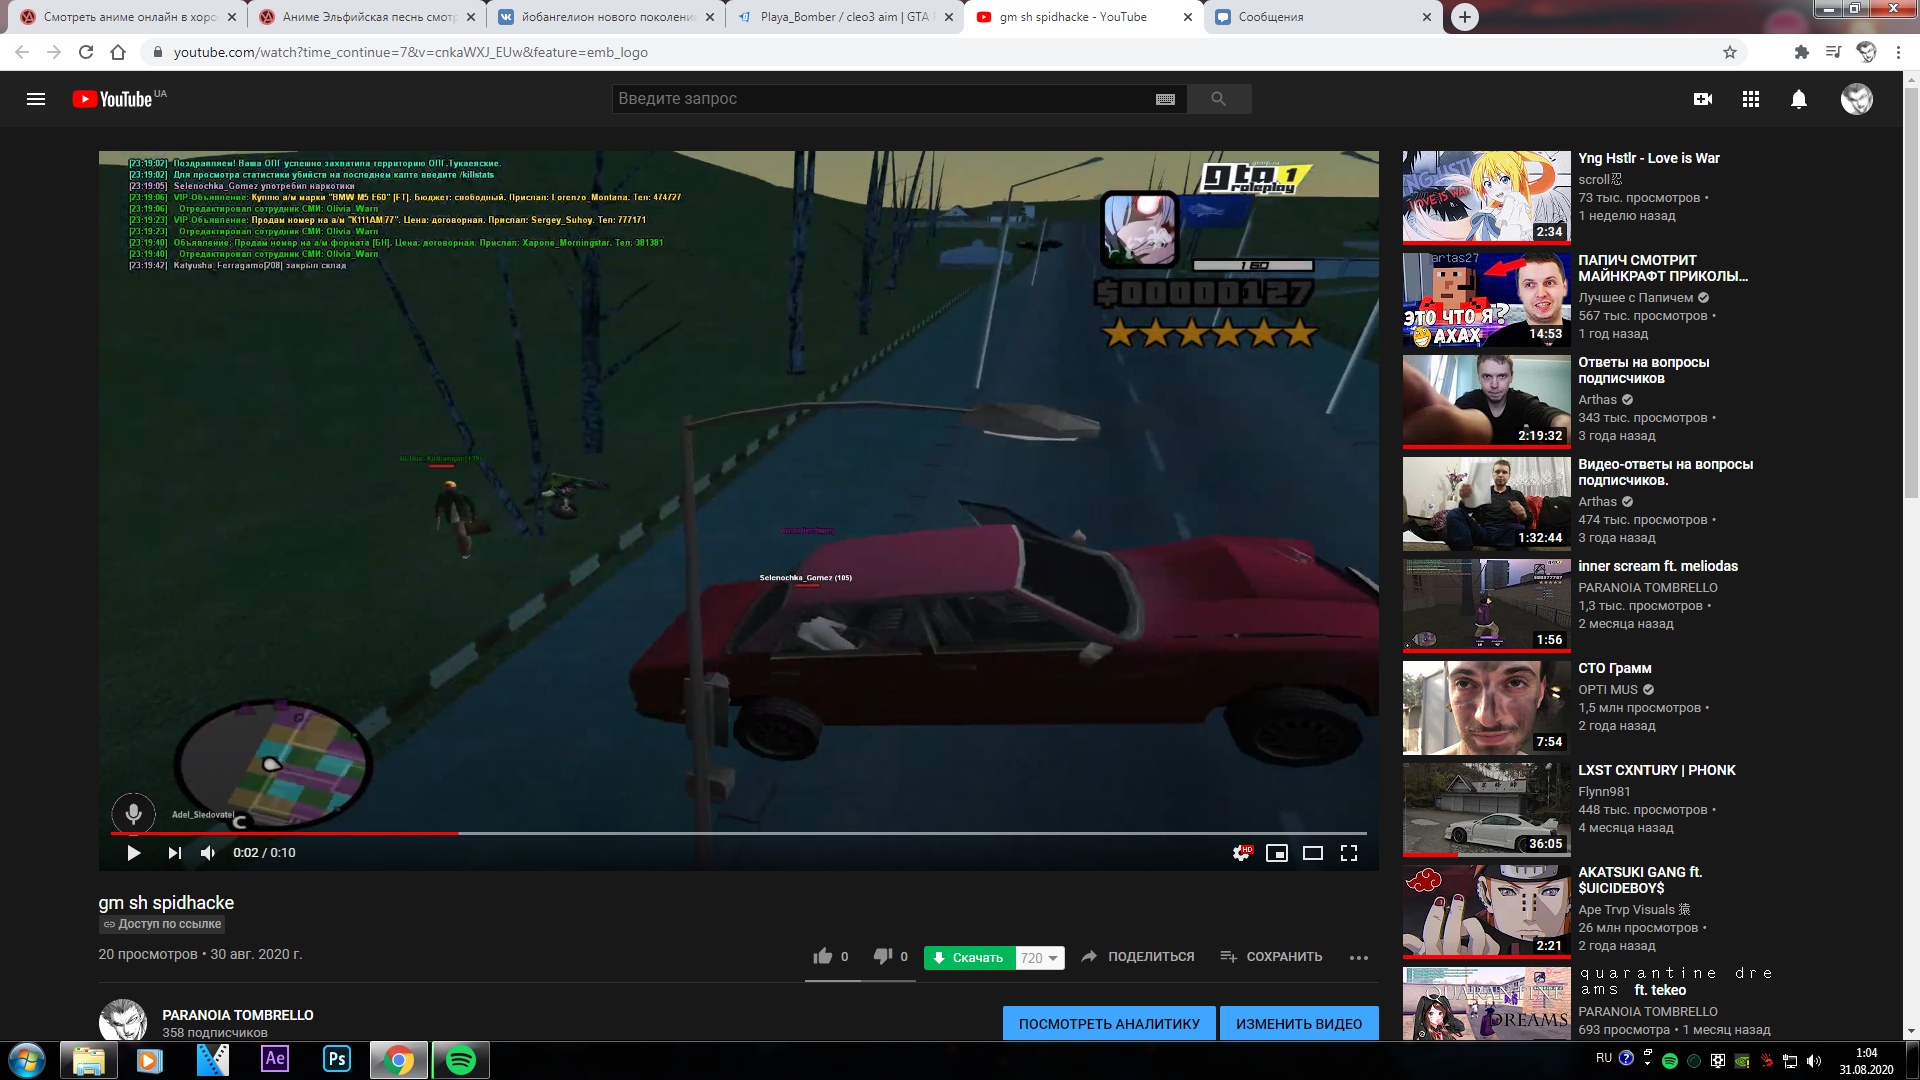Open YouTube apps grid icon
Image resolution: width=1920 pixels, height=1080 pixels.
pyautogui.click(x=1751, y=99)
